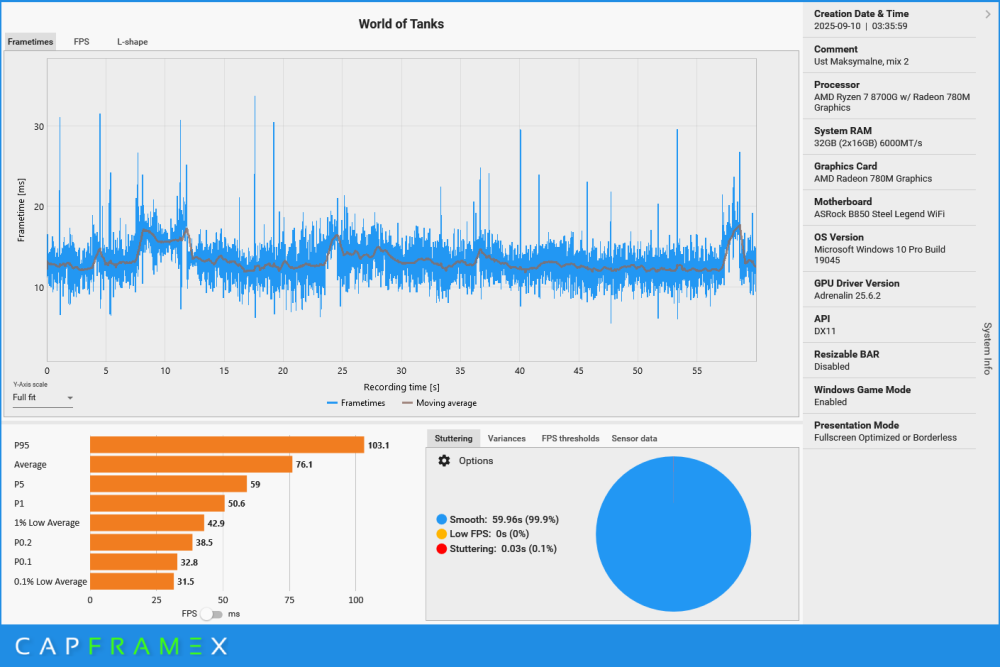Switch to the FPS graph tab
The height and width of the screenshot is (667, 1000).
pyautogui.click(x=81, y=42)
